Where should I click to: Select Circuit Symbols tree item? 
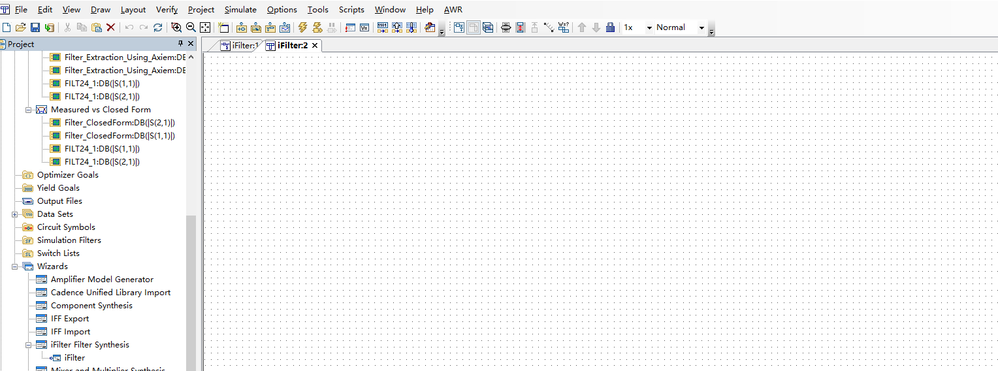pos(66,227)
